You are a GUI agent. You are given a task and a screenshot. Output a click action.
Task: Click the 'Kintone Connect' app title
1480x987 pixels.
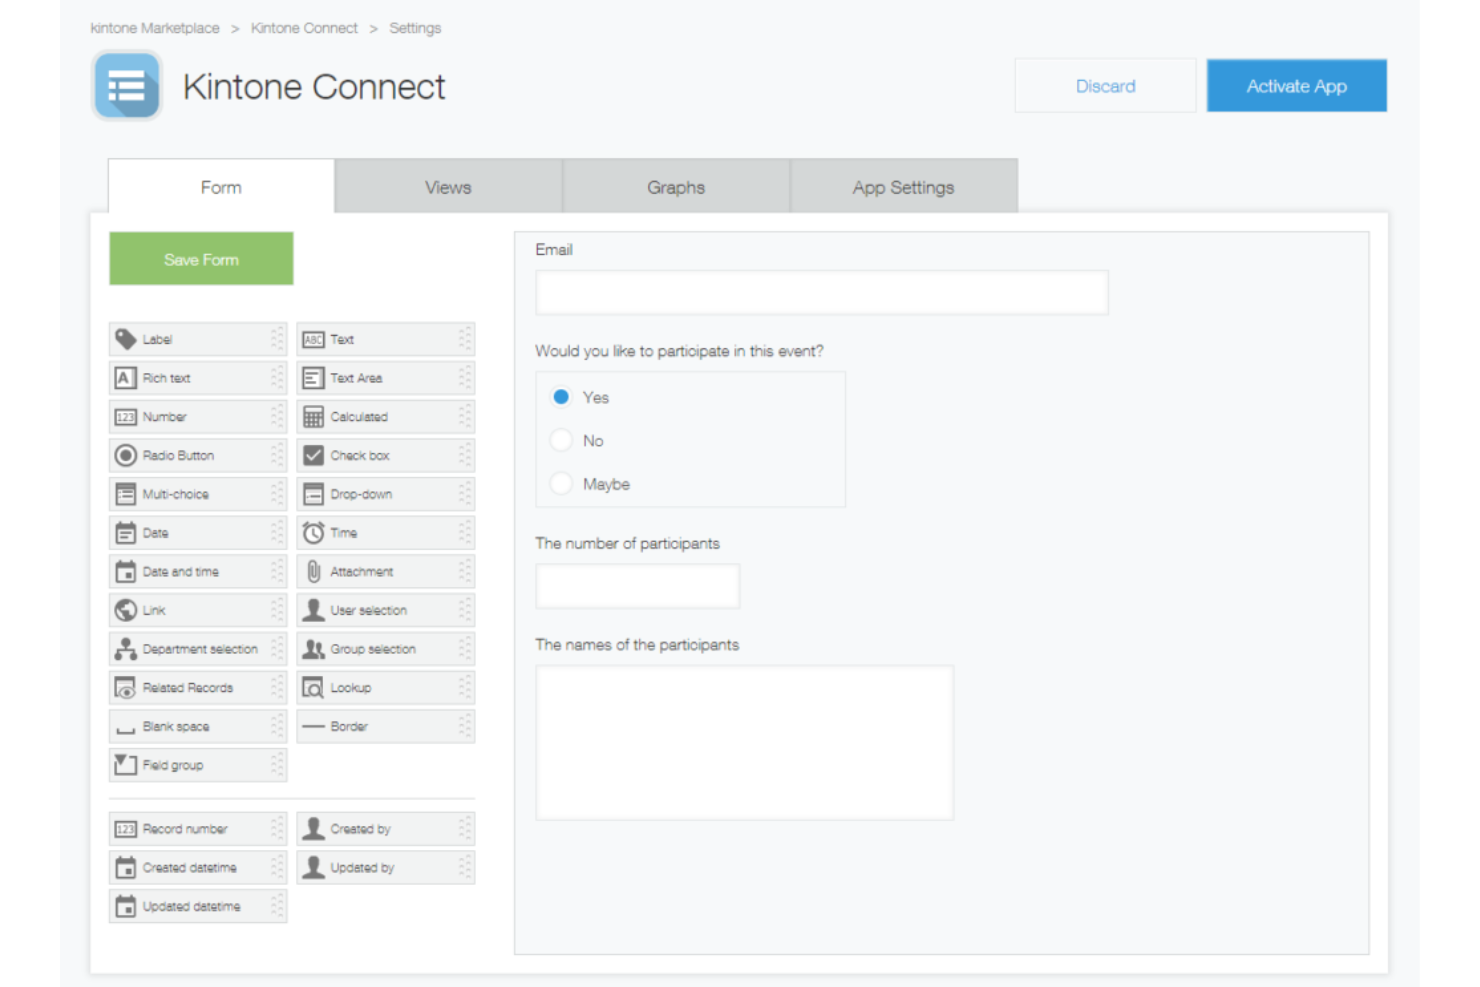pyautogui.click(x=314, y=87)
